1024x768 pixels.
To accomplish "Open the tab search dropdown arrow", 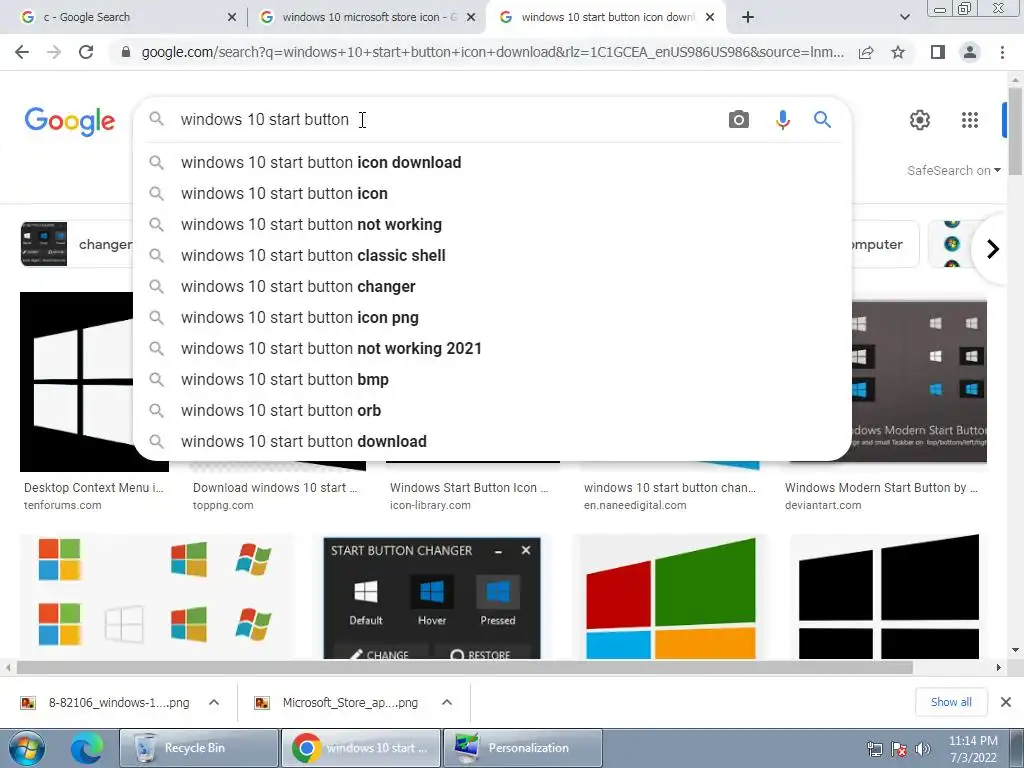I will [904, 18].
